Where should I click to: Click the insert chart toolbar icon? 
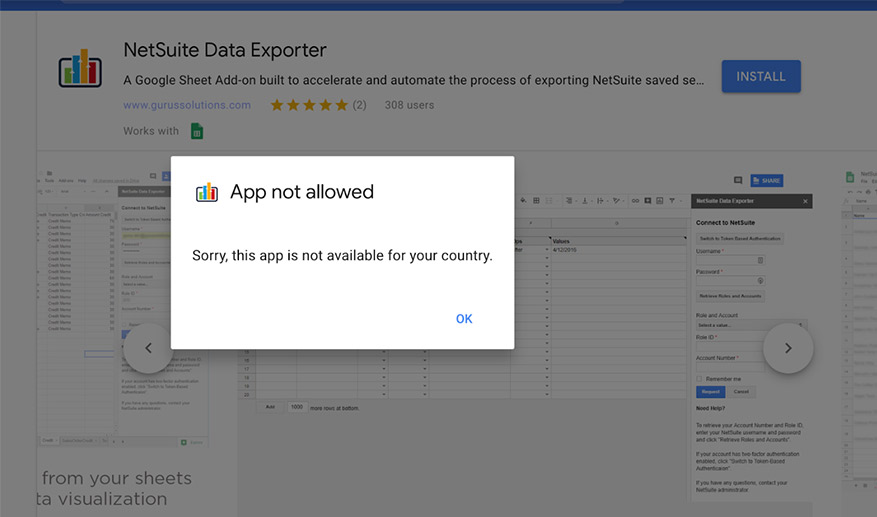pos(659,201)
